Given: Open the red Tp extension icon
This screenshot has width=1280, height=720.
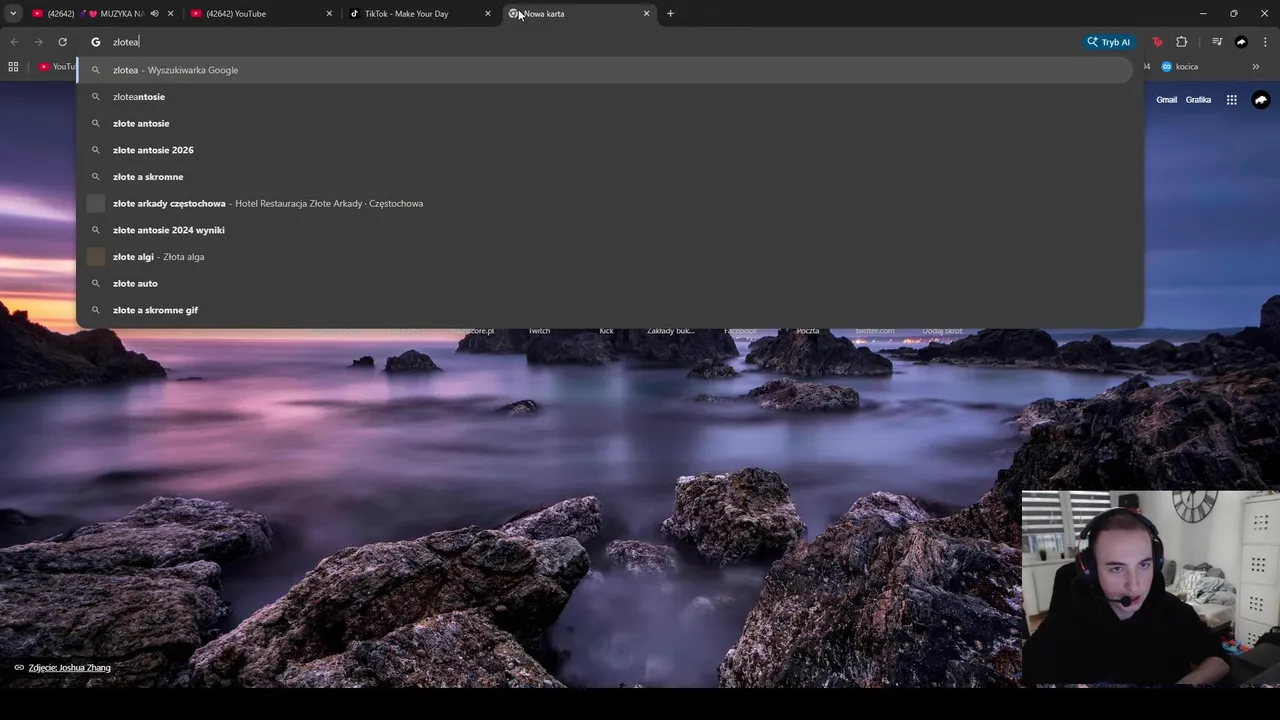Looking at the screenshot, I should coord(1157,42).
